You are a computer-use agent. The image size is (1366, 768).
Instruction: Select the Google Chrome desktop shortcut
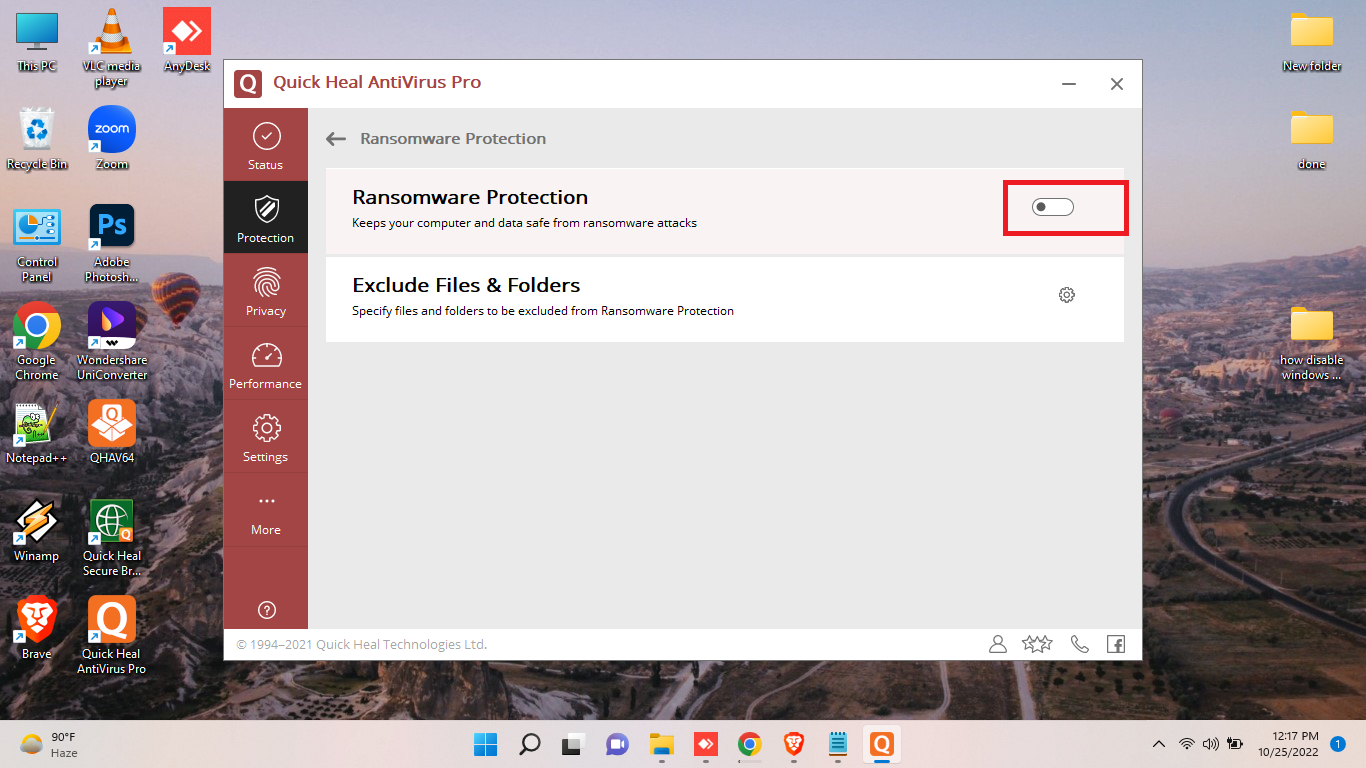pyautogui.click(x=37, y=341)
